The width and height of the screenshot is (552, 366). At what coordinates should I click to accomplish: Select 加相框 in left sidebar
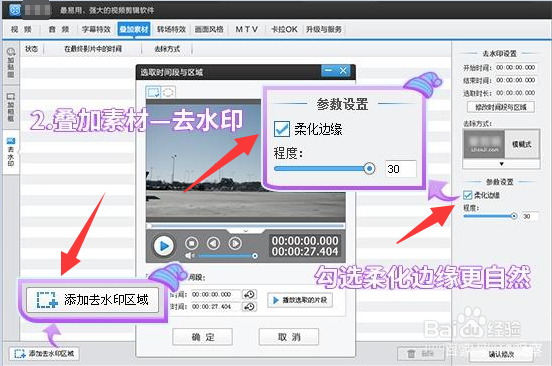point(11,107)
